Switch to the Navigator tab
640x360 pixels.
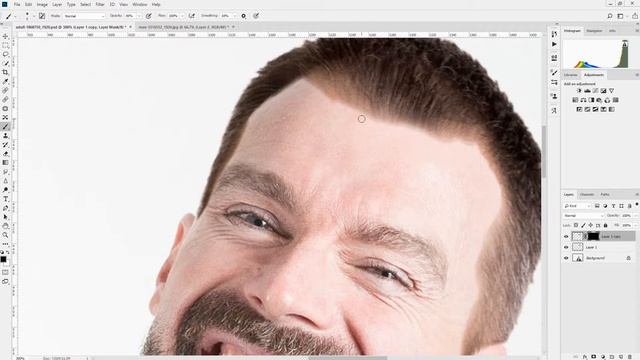tap(594, 31)
